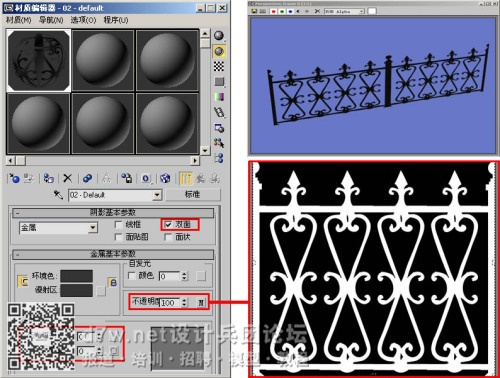Toggle Show Map in Viewport icon

165,178
